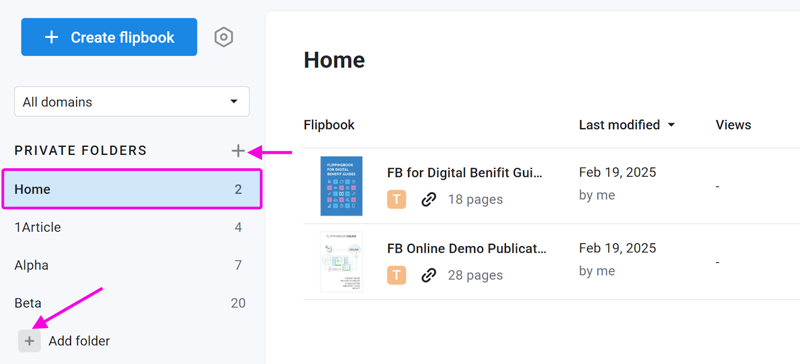Open the Beta folder
This screenshot has width=800, height=364.
click(x=132, y=303)
